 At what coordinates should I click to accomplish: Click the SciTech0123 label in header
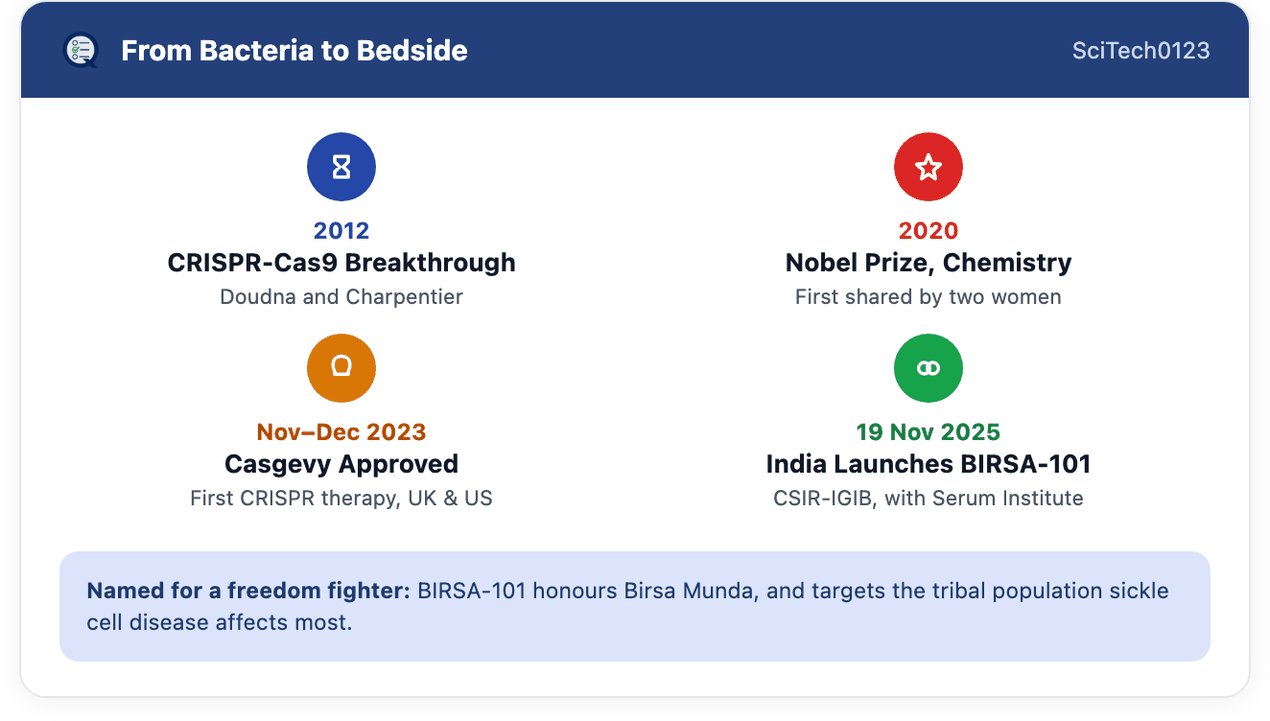pyautogui.click(x=1141, y=51)
